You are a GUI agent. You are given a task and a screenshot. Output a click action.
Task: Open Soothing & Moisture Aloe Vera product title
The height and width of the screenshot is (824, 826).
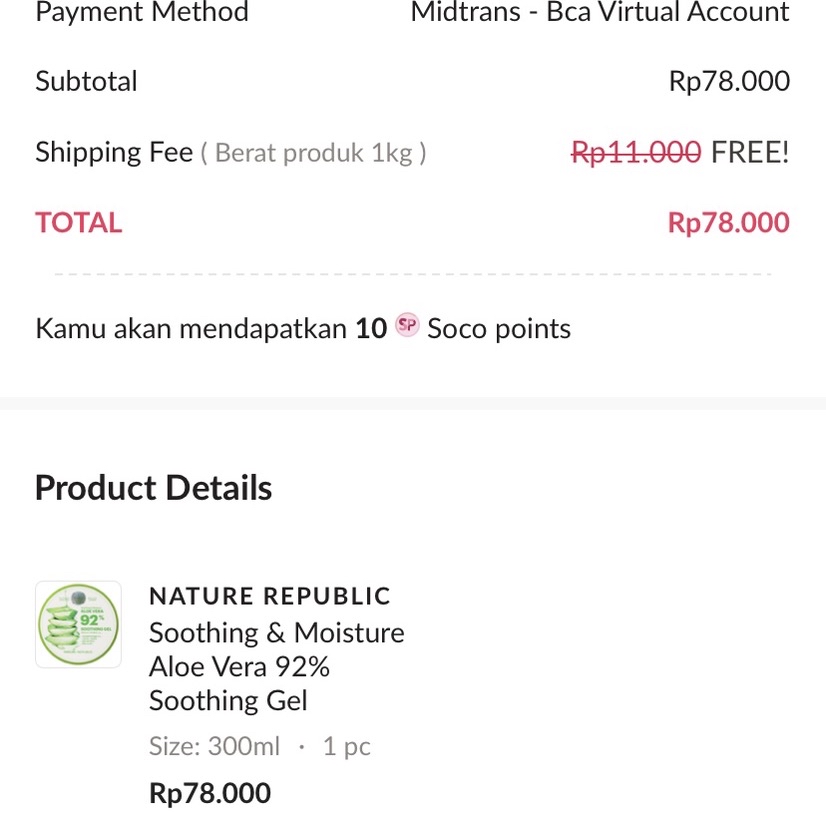tap(276, 666)
